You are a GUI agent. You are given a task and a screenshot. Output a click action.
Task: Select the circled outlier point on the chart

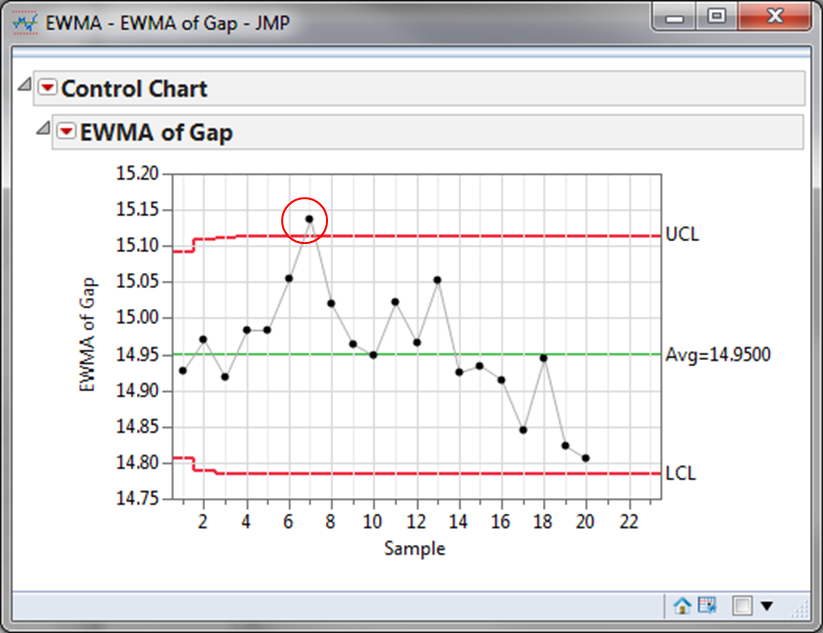click(309, 216)
